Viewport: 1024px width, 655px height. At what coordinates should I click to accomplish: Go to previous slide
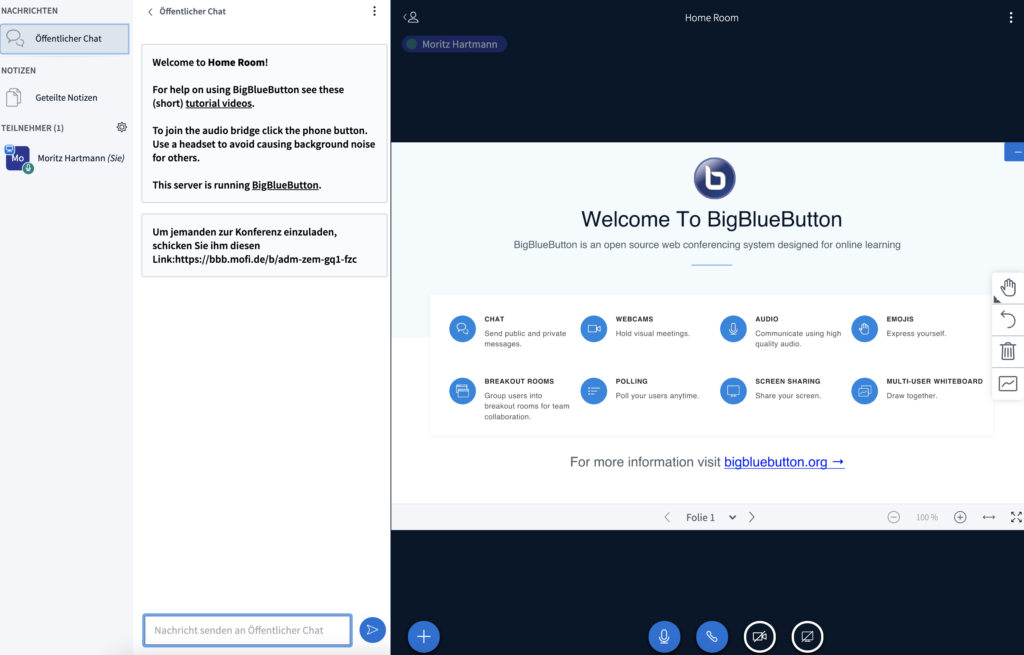pyautogui.click(x=667, y=517)
